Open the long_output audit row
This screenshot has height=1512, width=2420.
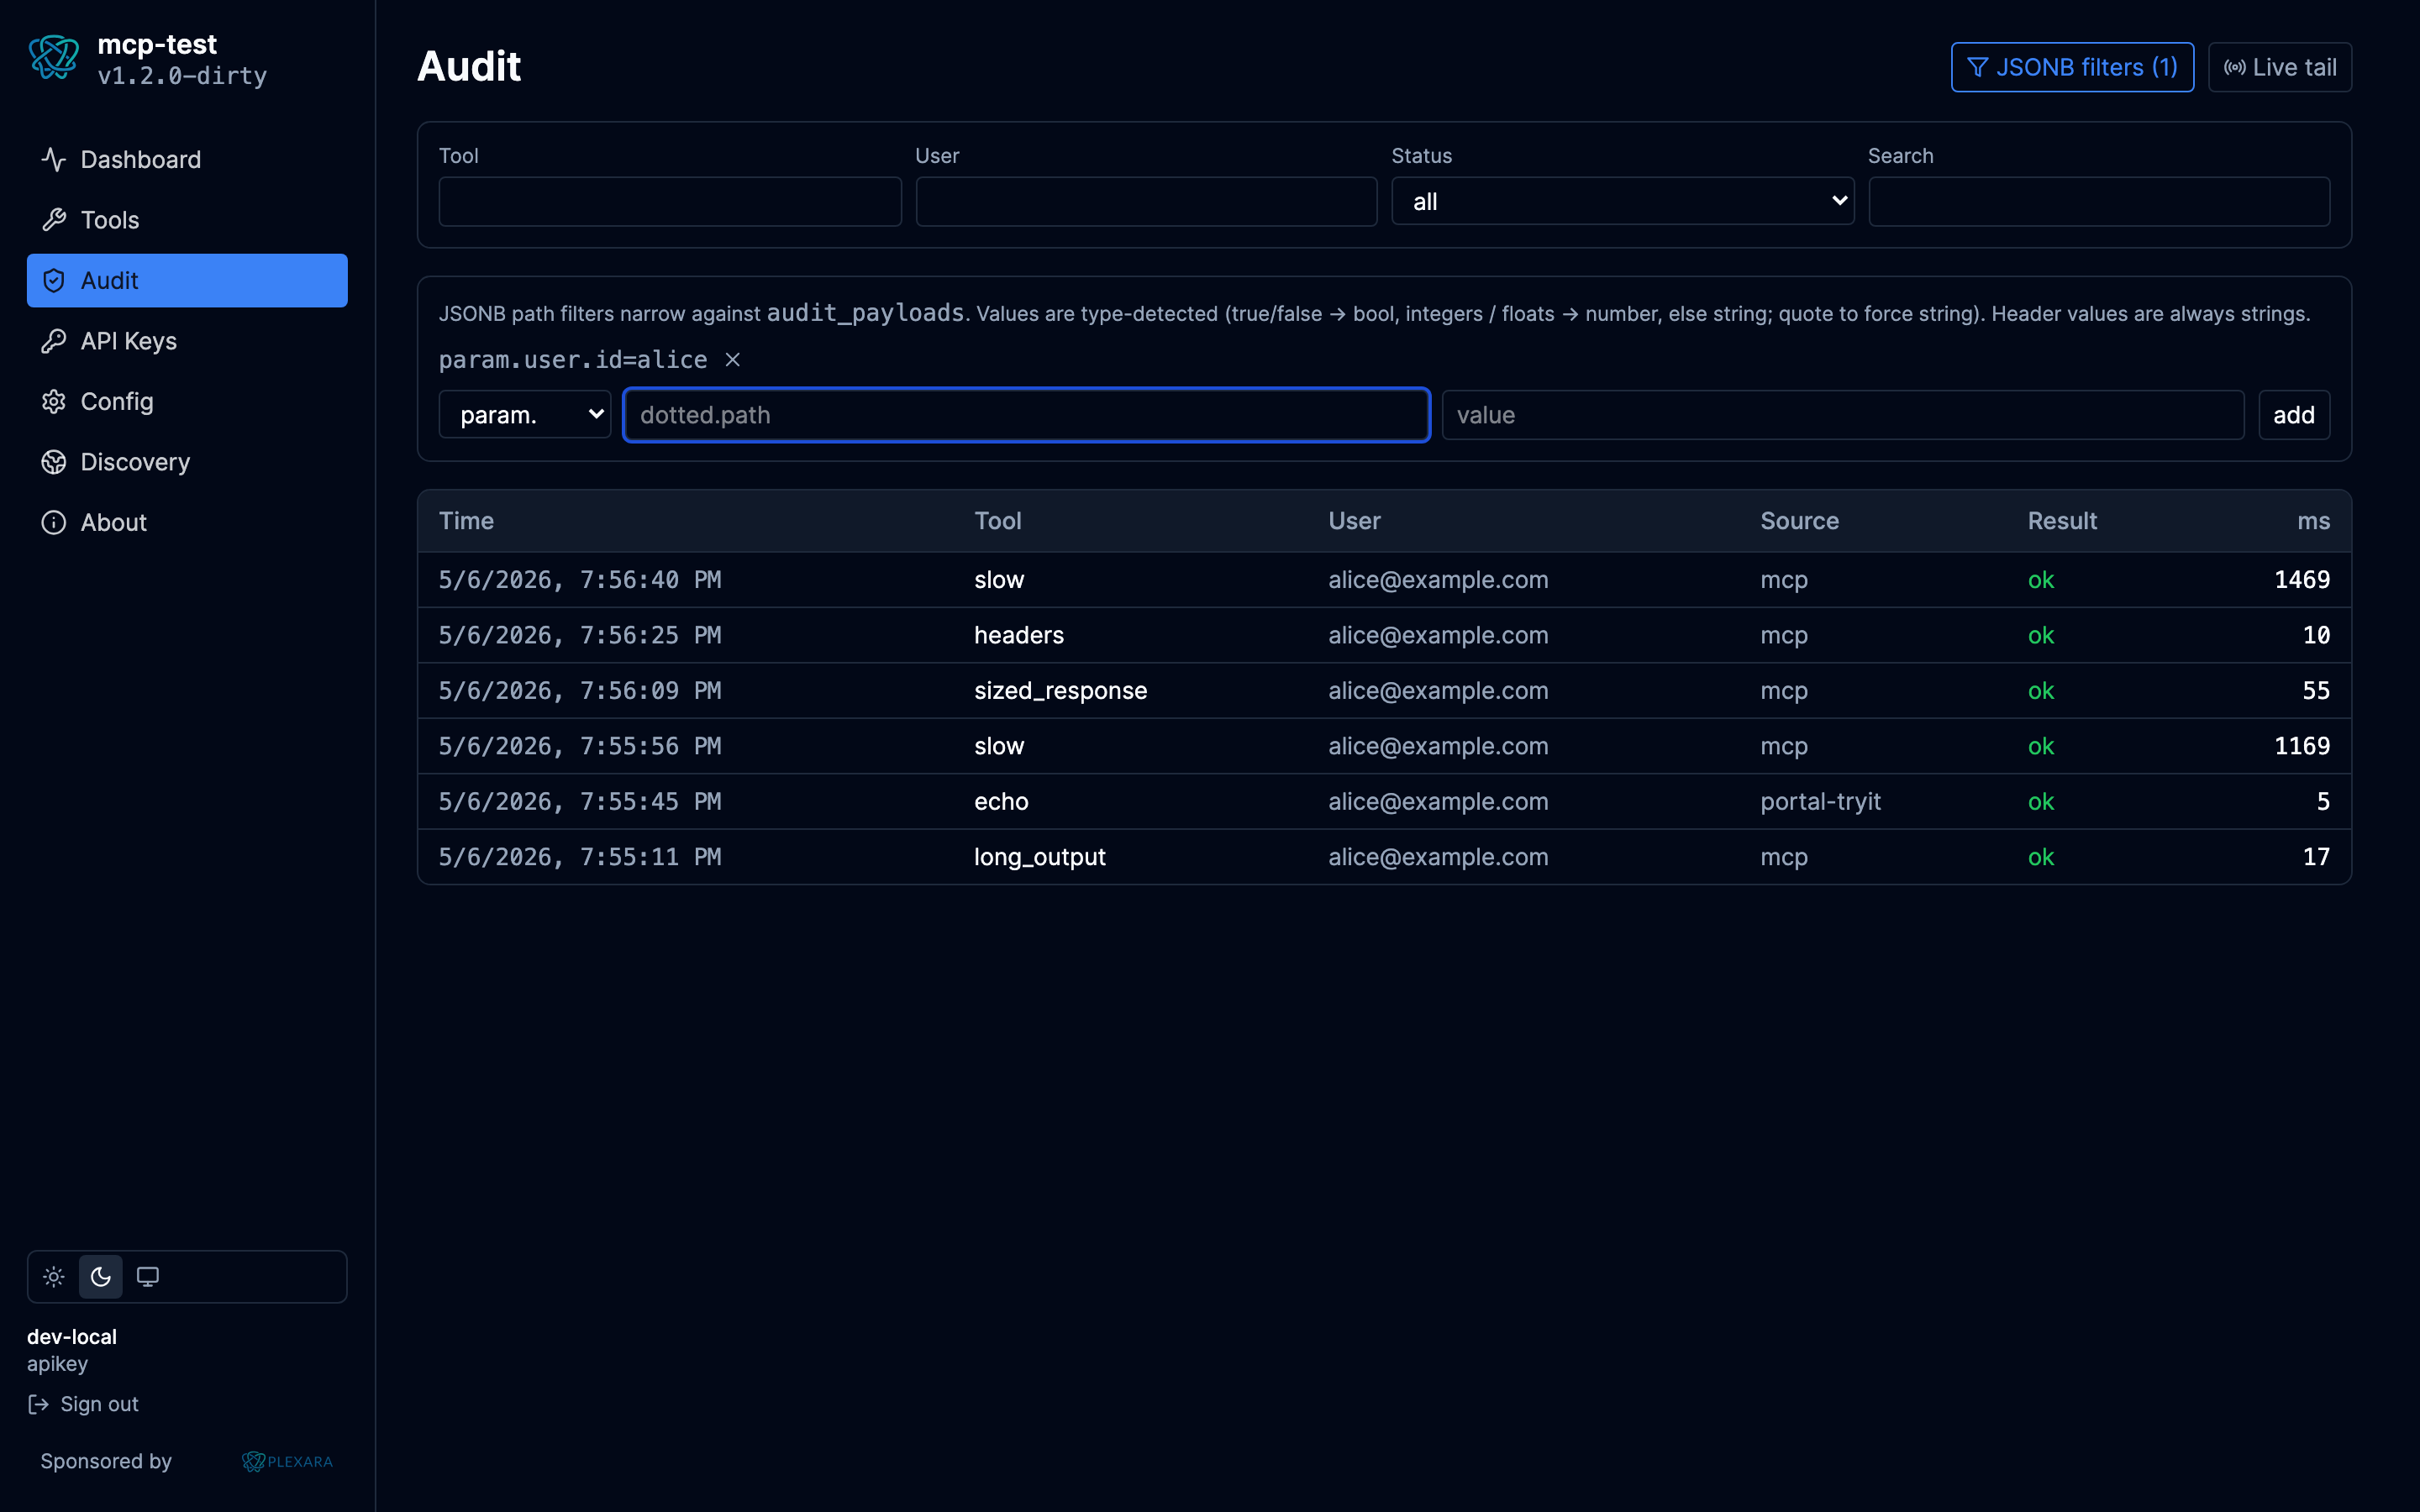(1384, 857)
